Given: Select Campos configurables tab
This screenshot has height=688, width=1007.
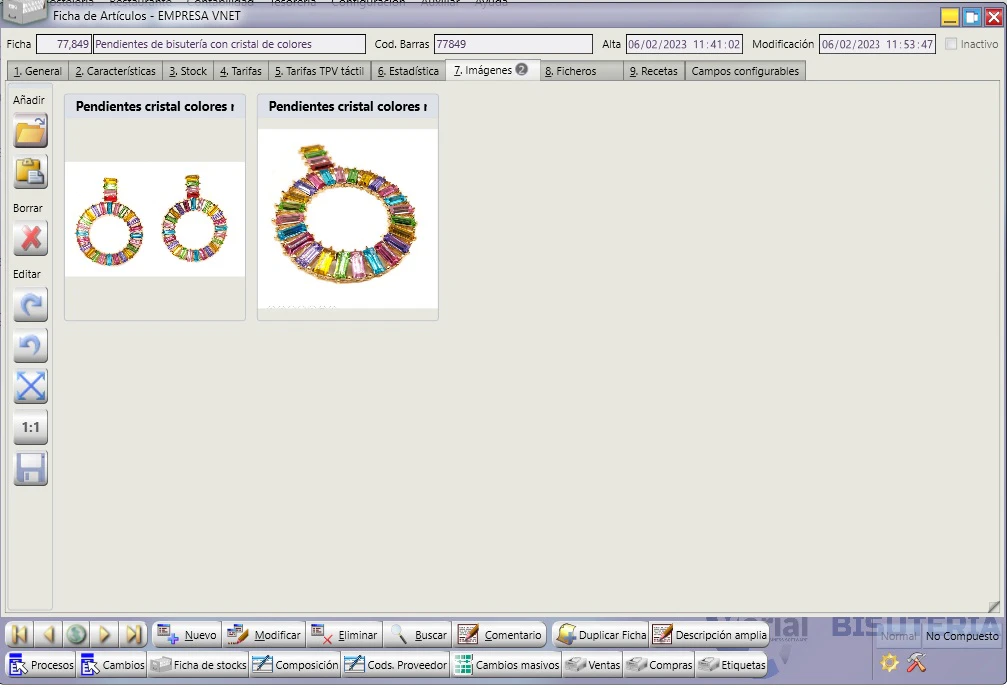Looking at the screenshot, I should 745,71.
